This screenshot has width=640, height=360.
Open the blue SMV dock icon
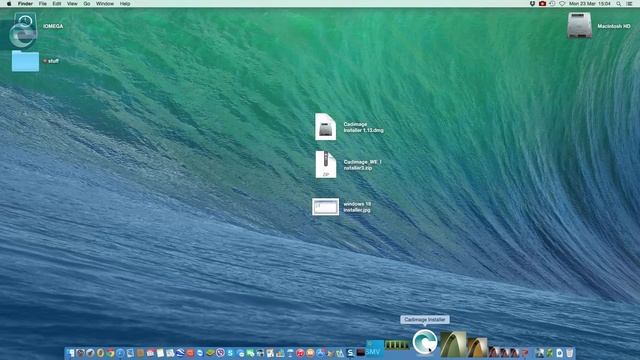click(374, 349)
